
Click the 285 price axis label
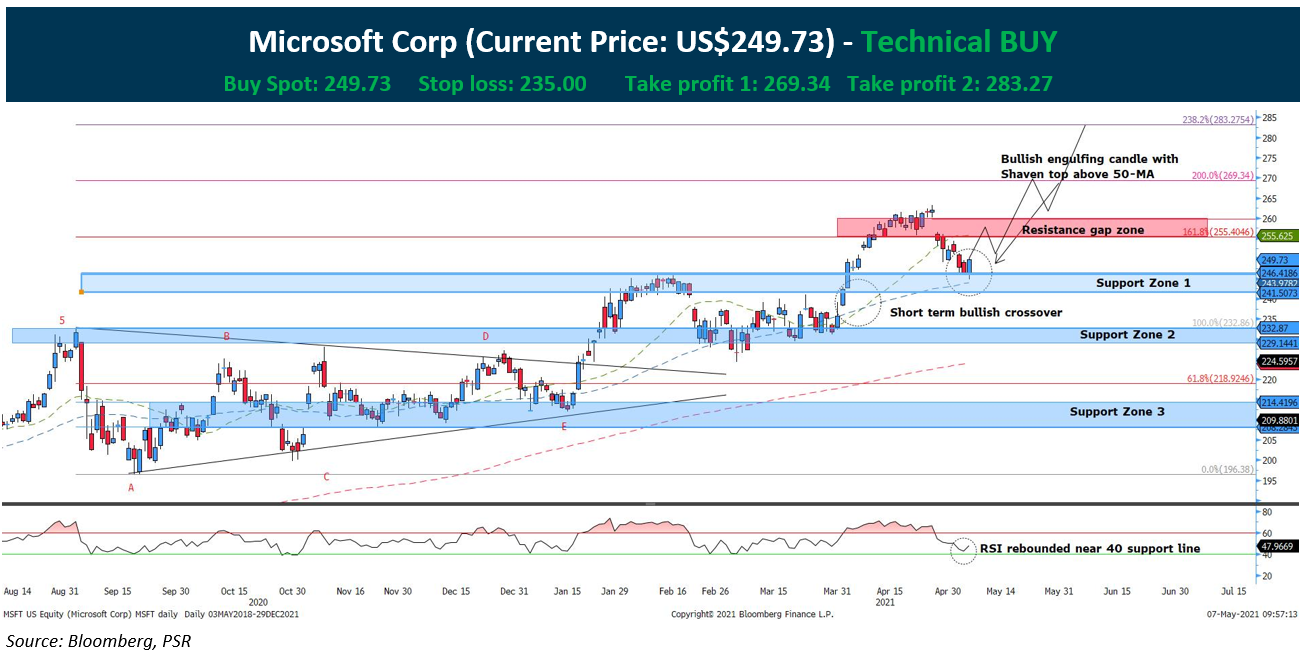click(x=1269, y=117)
